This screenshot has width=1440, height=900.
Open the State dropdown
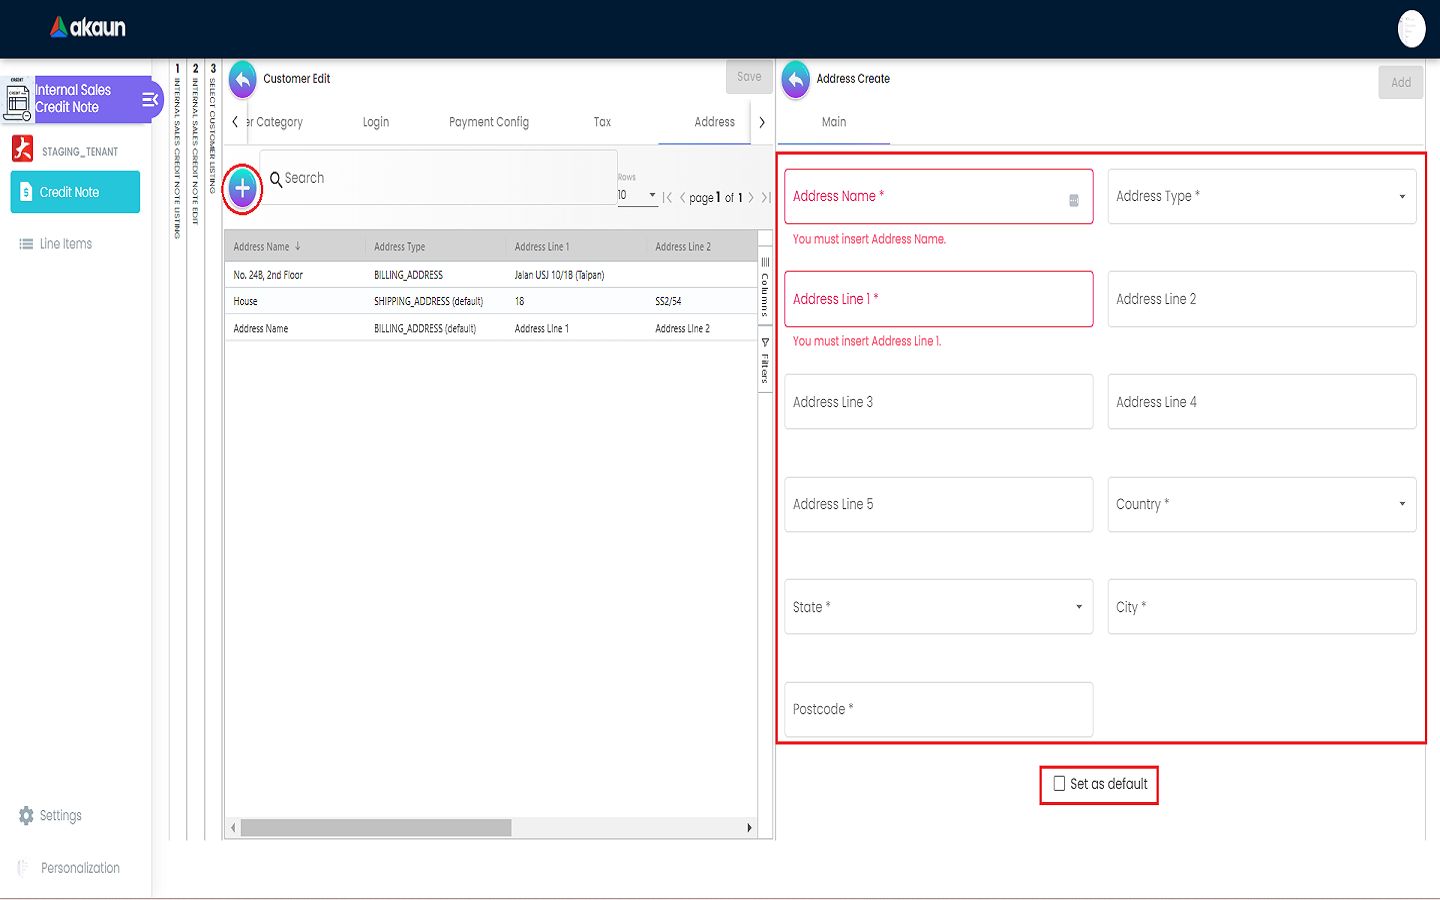point(938,607)
